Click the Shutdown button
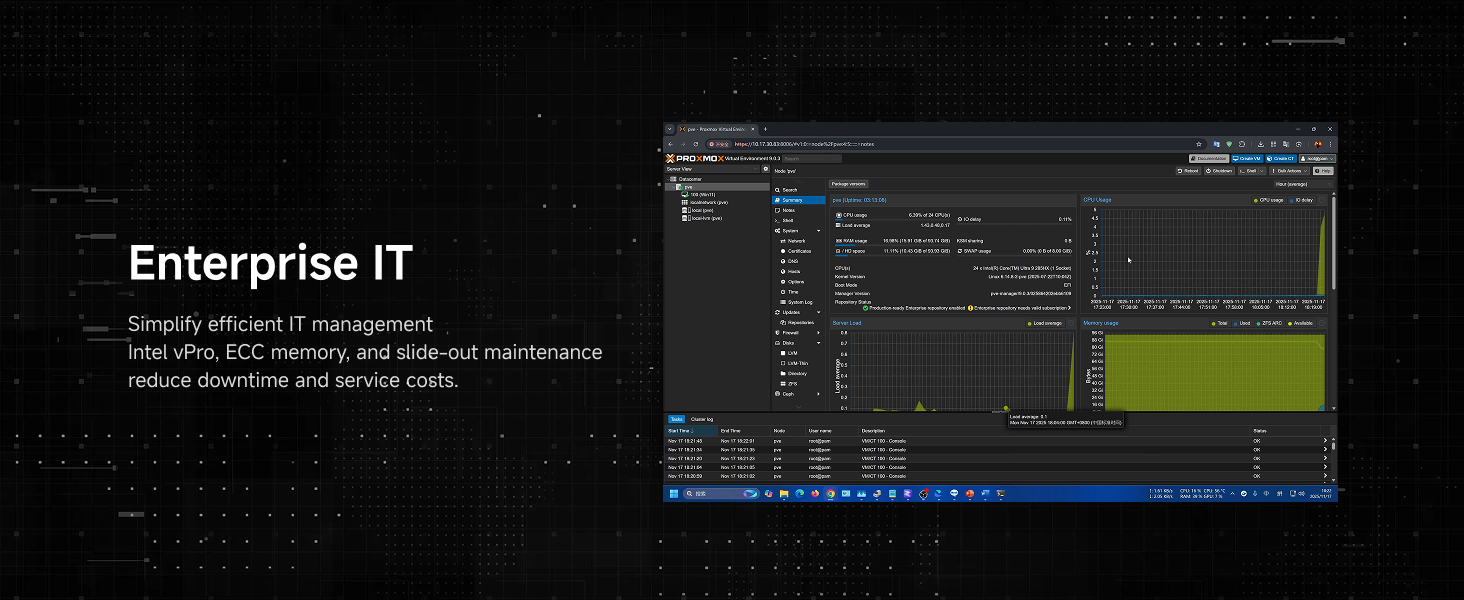Screen dimensions: 1464x600 1220,171
